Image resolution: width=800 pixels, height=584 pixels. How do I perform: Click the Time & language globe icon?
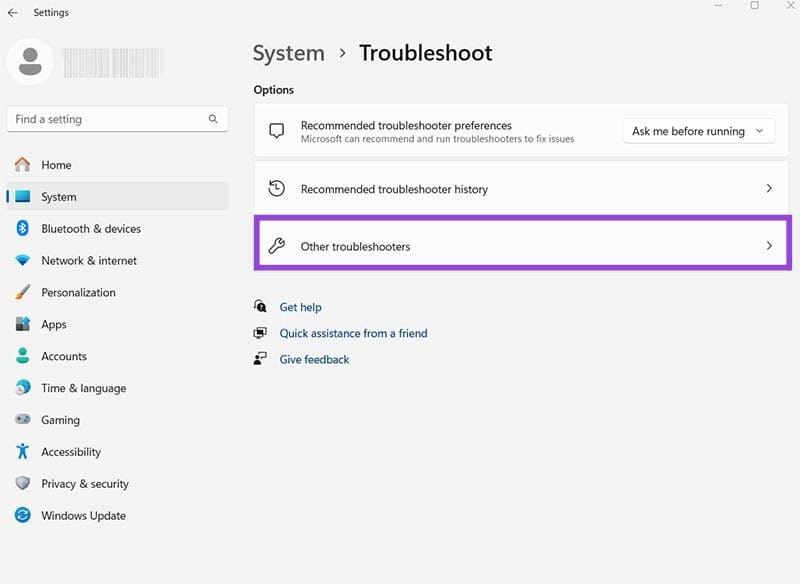22,388
